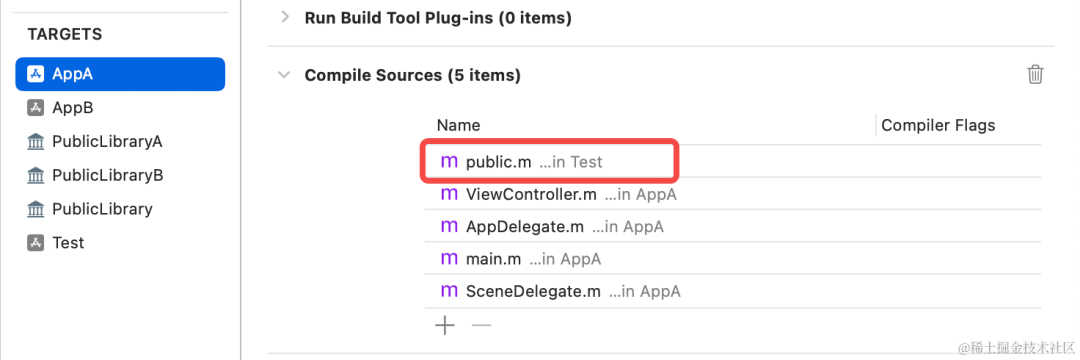1080x360 pixels.
Task: Select AppDelegate.m source row
Action: tap(733, 226)
